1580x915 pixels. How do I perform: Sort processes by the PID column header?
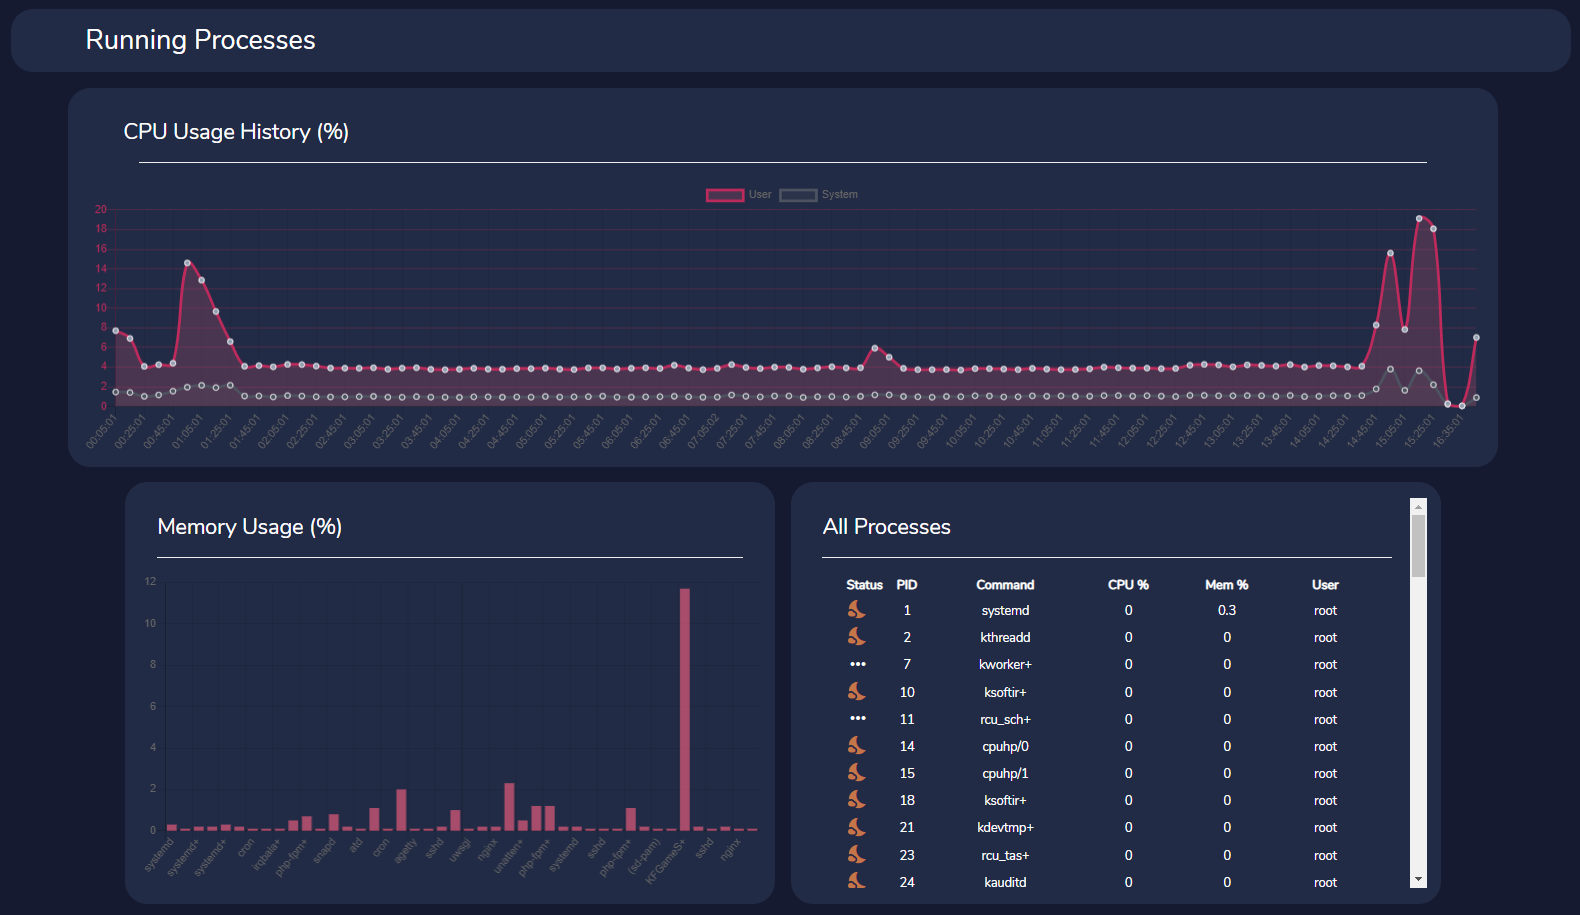(907, 585)
